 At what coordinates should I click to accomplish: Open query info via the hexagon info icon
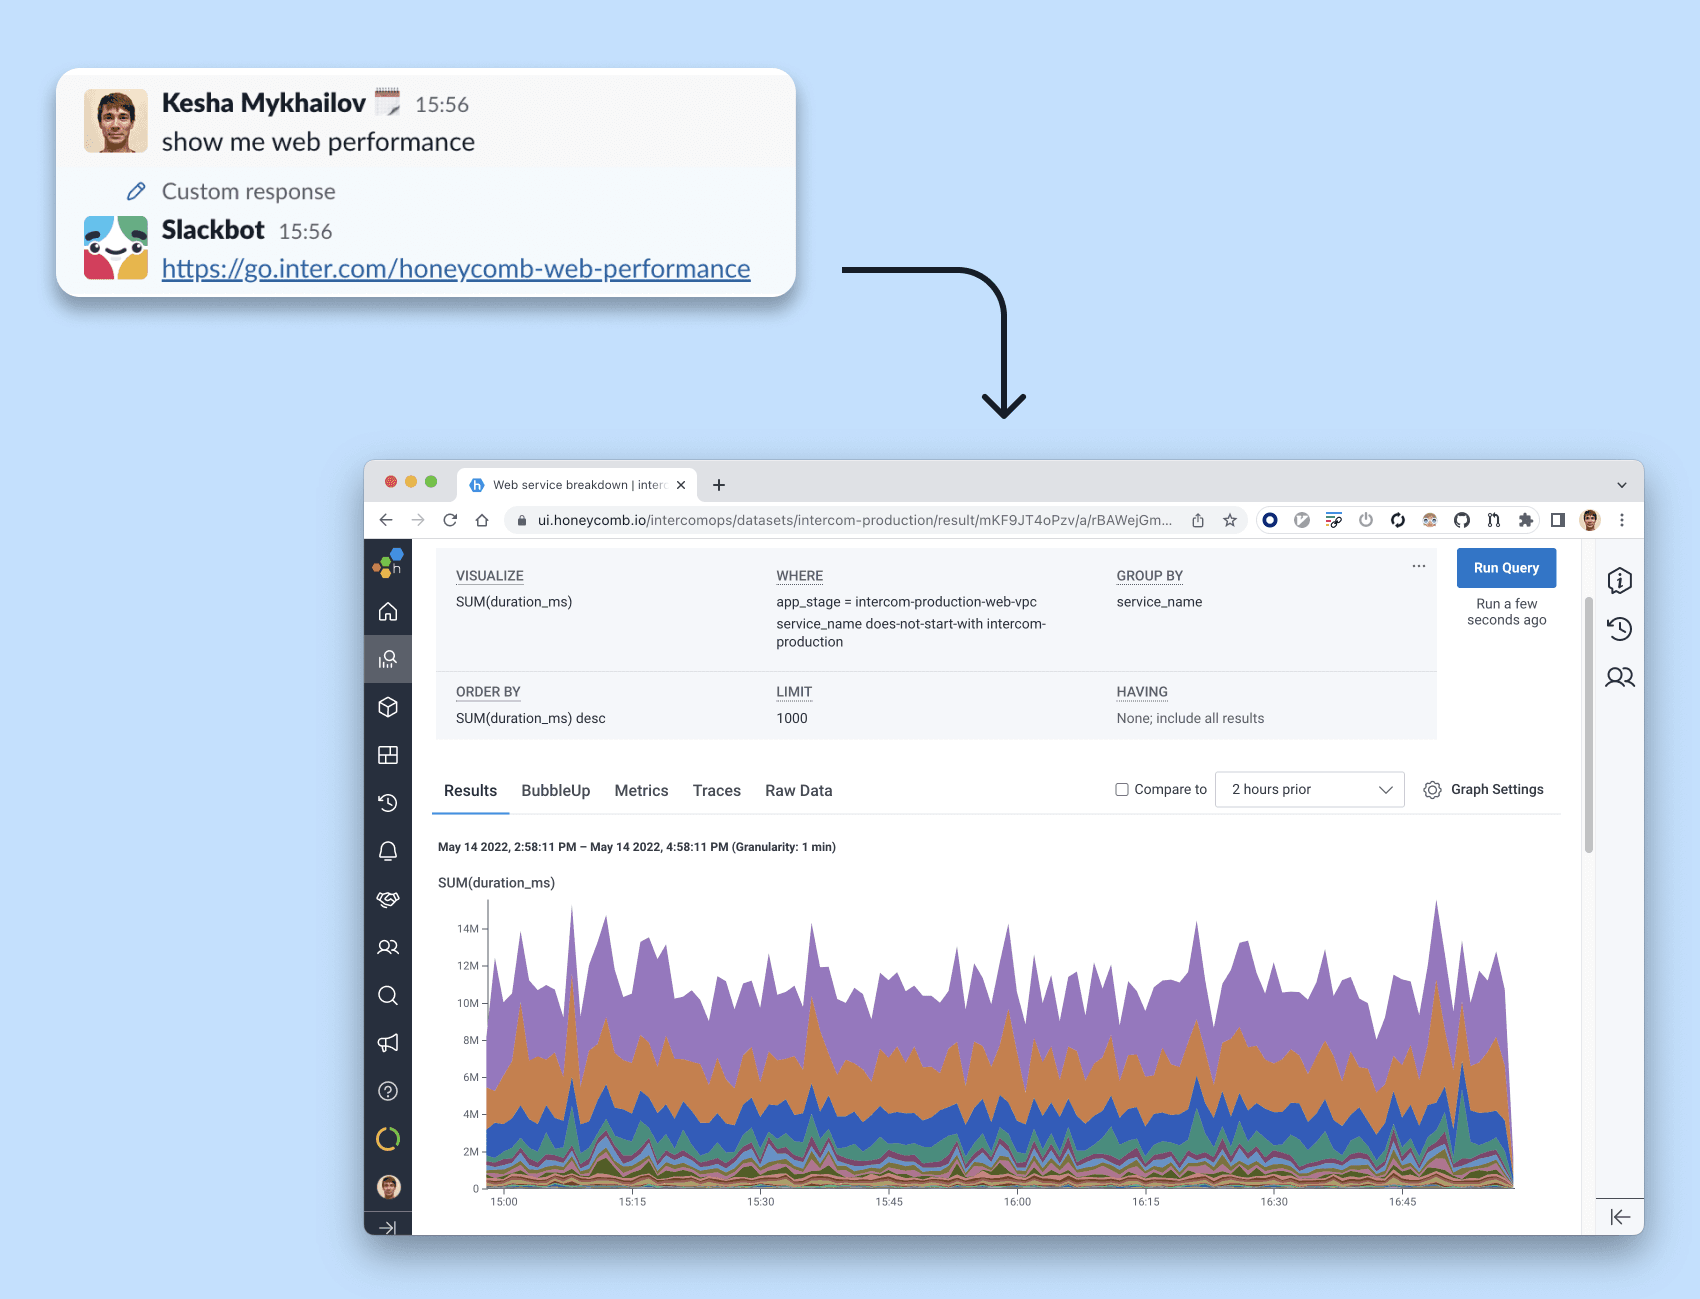1620,580
